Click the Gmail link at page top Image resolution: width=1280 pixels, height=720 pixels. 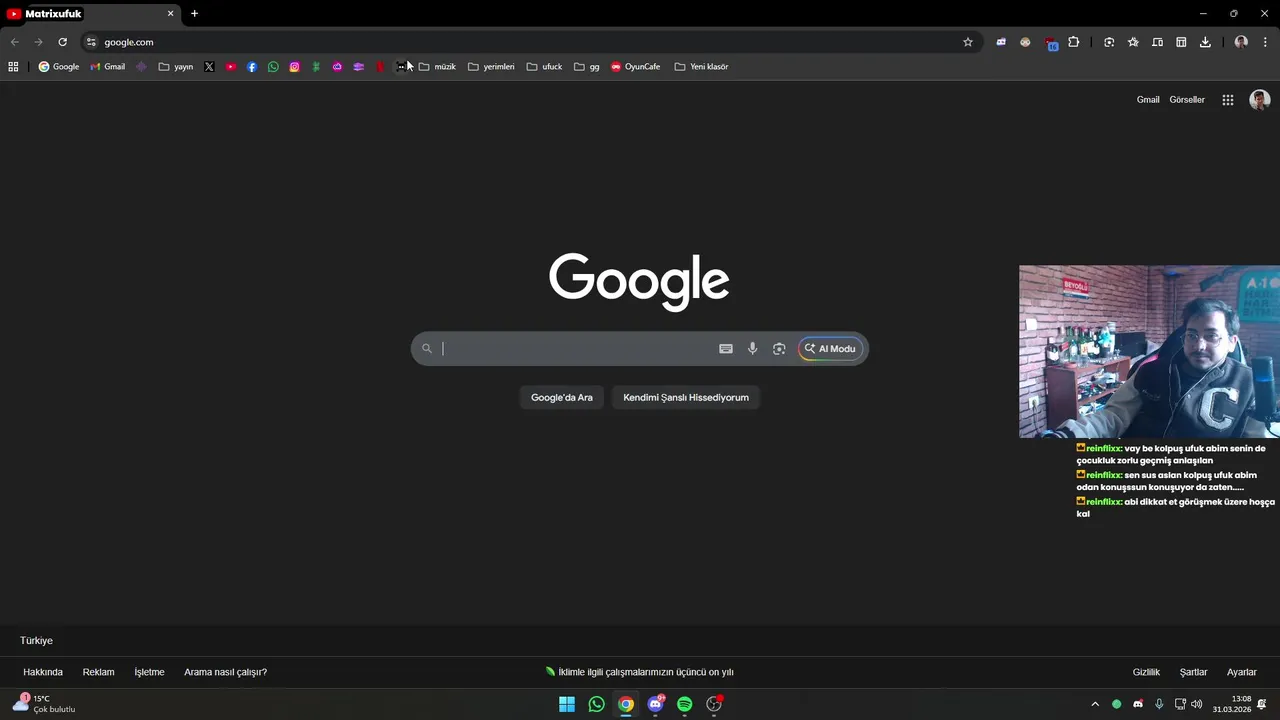click(1148, 100)
